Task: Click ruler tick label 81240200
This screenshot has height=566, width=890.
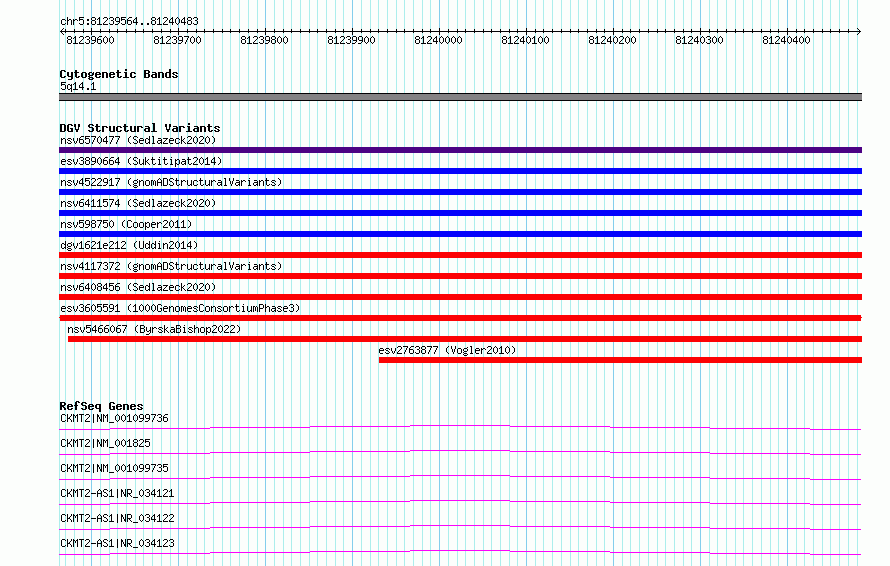Action: [x=612, y=40]
